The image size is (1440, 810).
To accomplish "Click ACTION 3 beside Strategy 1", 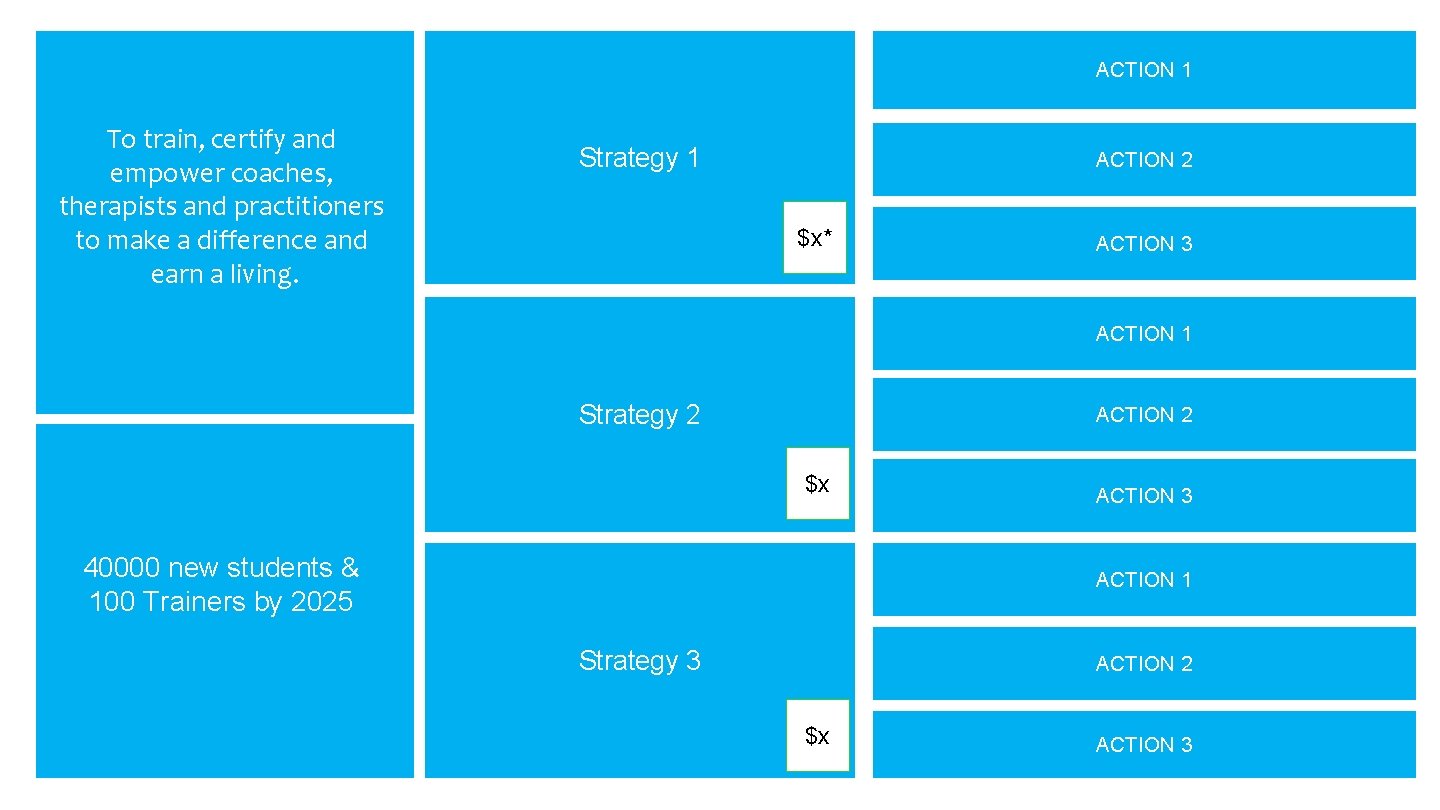I will 1144,244.
